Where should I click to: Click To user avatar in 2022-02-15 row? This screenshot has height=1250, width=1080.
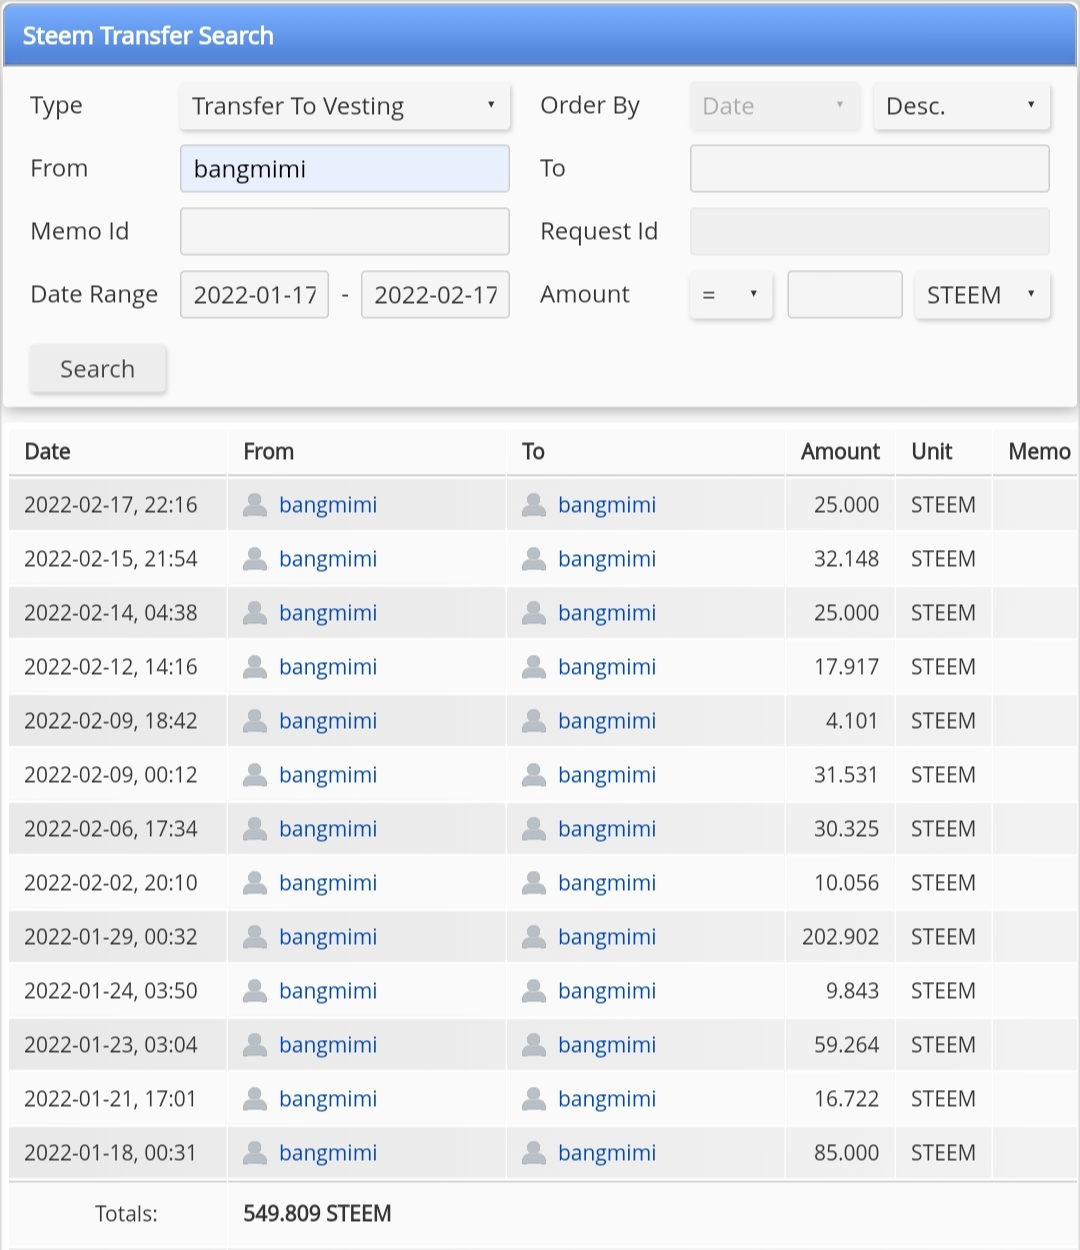(534, 559)
